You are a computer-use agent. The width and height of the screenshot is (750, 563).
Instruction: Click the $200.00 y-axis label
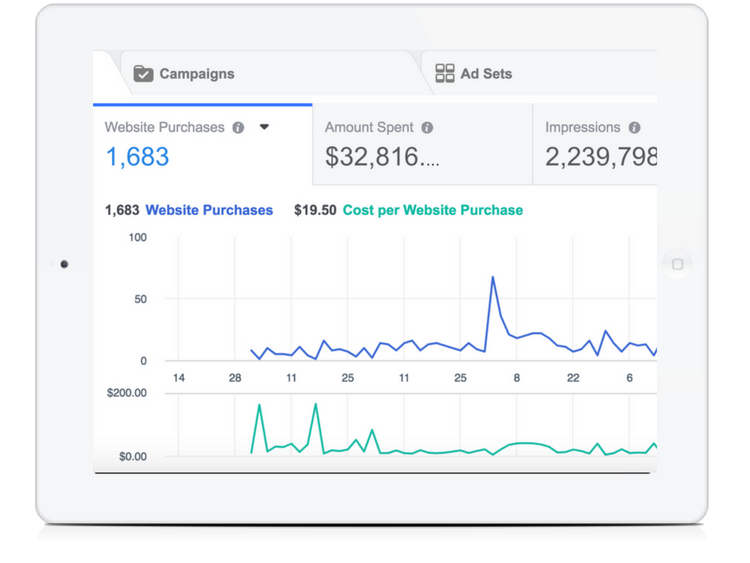[126, 393]
